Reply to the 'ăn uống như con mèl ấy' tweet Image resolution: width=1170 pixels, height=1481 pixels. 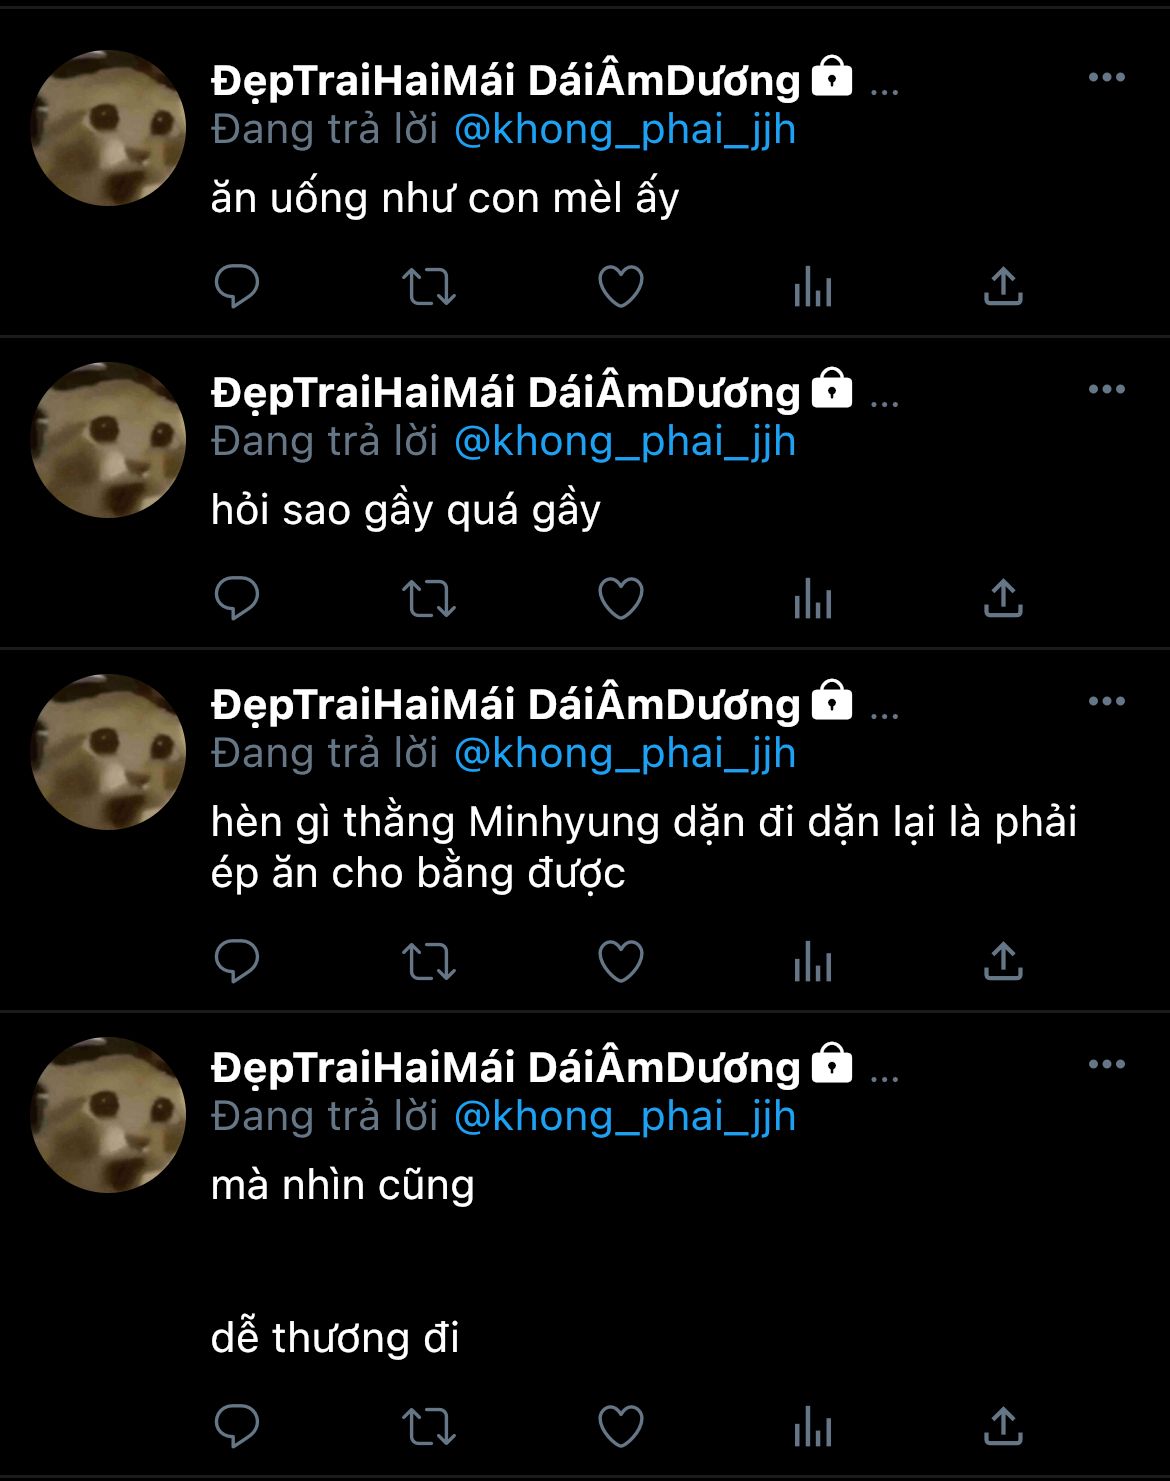point(237,287)
